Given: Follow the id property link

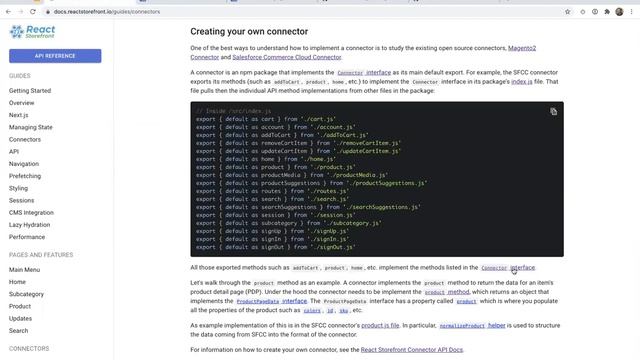Looking at the screenshot, I should pos(330,311).
